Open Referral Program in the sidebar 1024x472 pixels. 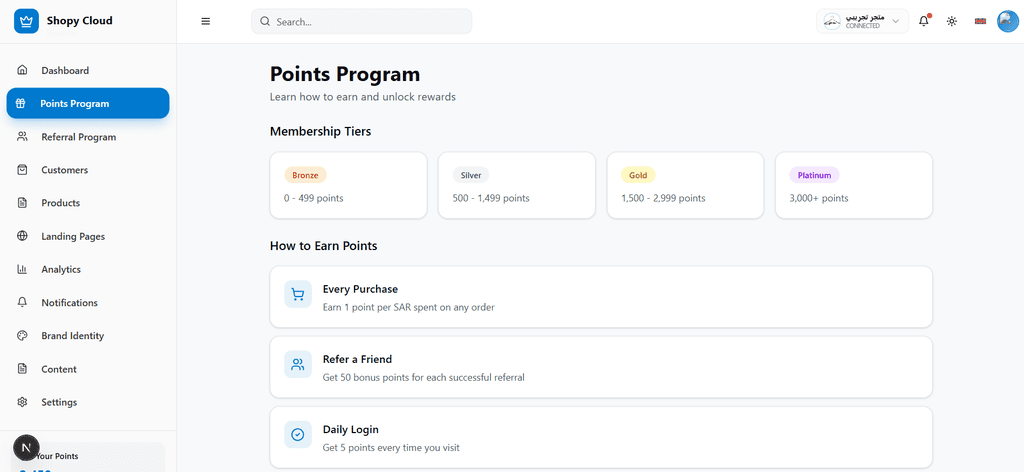coord(78,137)
